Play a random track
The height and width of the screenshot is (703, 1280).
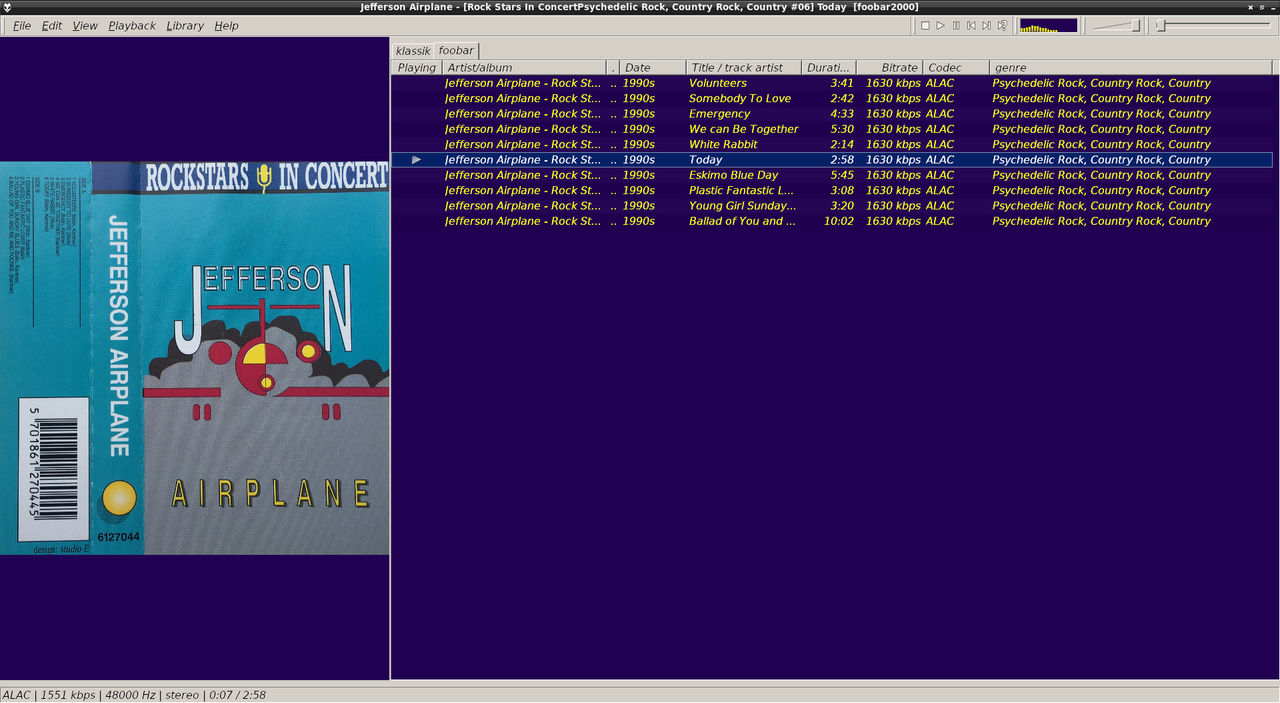click(x=1002, y=25)
